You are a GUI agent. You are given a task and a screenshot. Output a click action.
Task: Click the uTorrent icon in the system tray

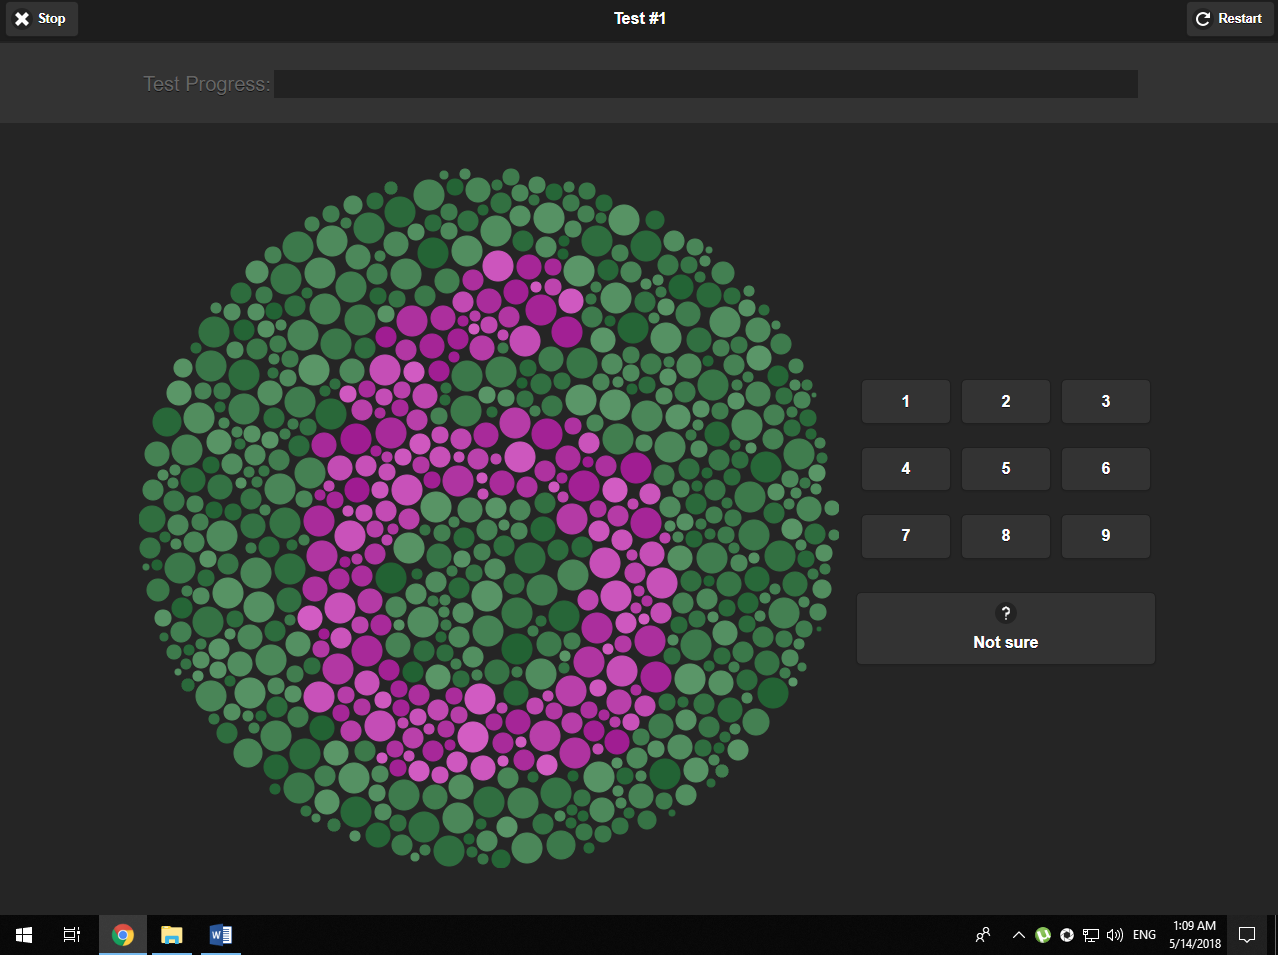click(x=1043, y=935)
